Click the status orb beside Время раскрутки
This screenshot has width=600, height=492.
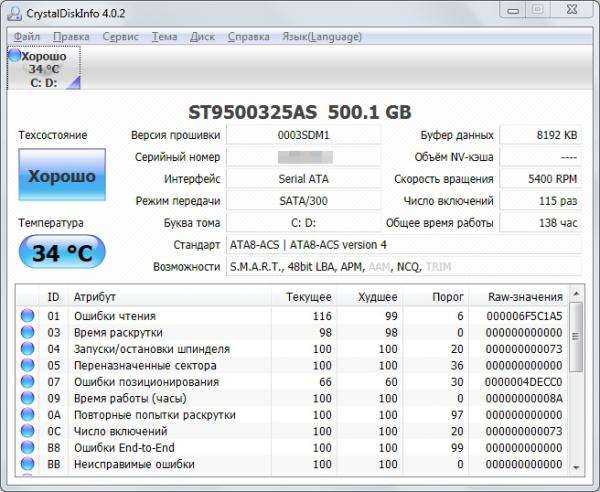click(x=28, y=332)
